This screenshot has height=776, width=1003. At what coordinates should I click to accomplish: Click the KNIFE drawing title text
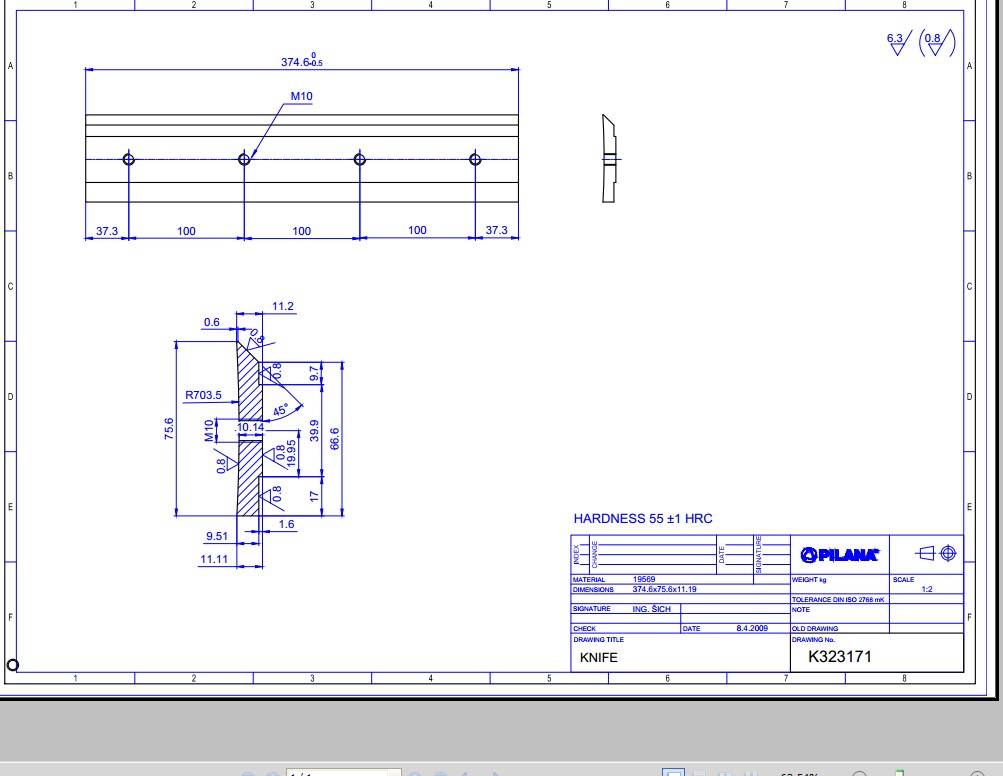(599, 658)
